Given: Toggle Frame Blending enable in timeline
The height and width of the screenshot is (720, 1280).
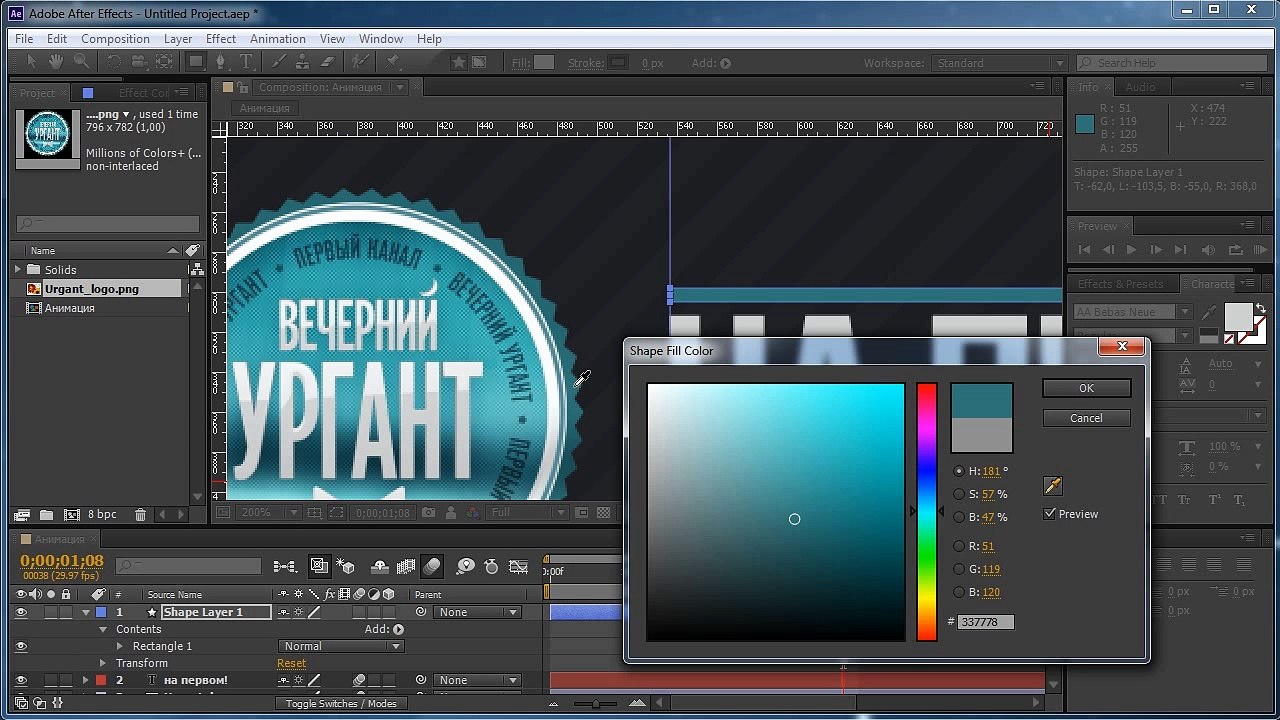Looking at the screenshot, I should (406, 567).
